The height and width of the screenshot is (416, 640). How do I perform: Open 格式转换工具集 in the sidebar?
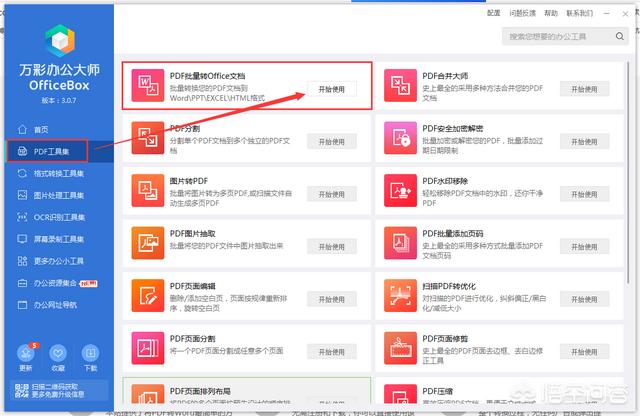point(59,174)
